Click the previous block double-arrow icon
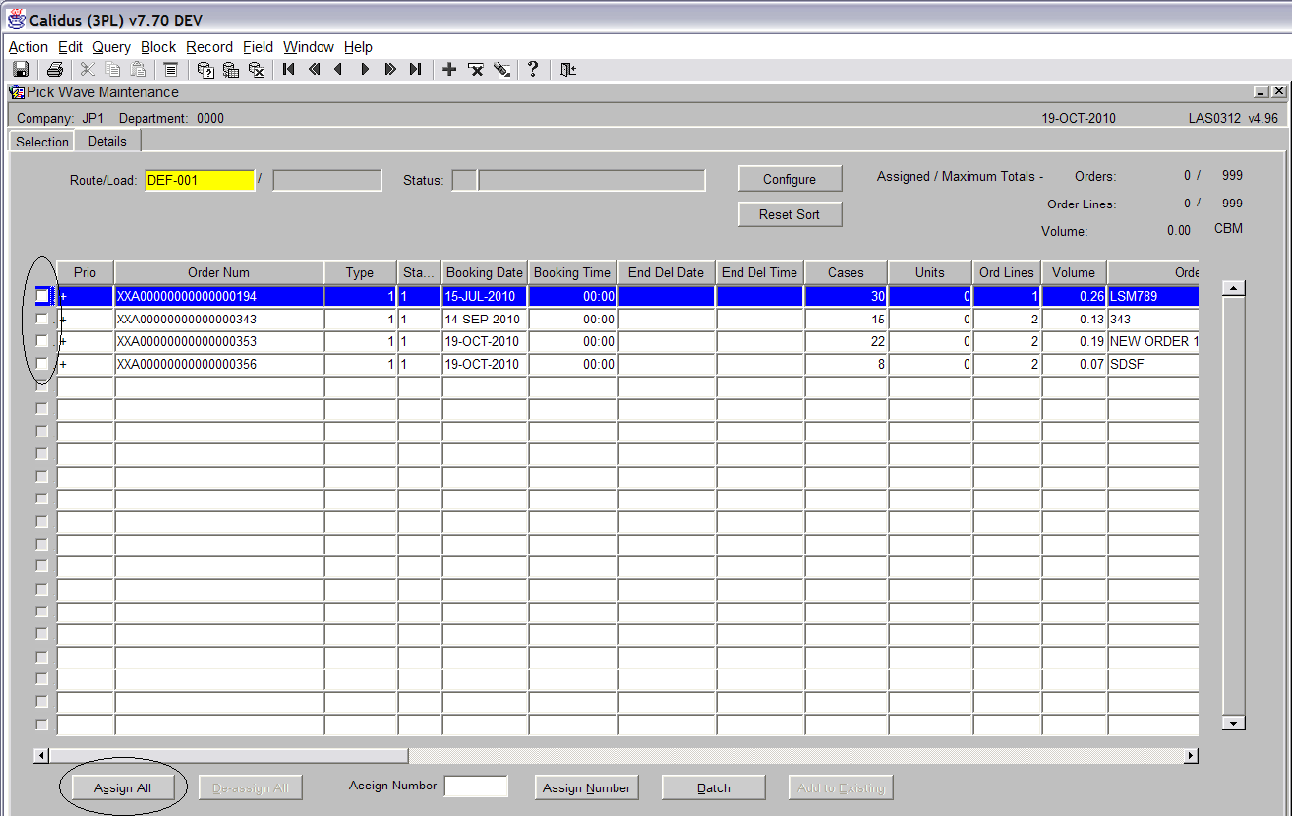1297x819 pixels. [x=314, y=69]
